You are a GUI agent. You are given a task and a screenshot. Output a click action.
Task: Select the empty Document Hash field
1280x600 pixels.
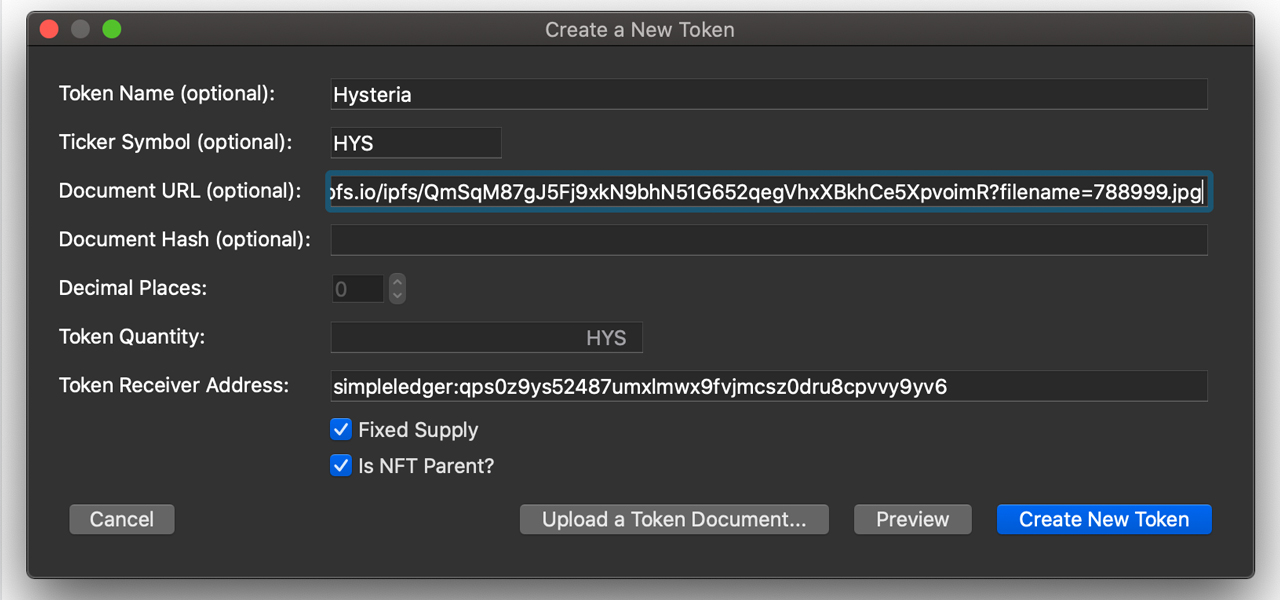tap(768, 240)
